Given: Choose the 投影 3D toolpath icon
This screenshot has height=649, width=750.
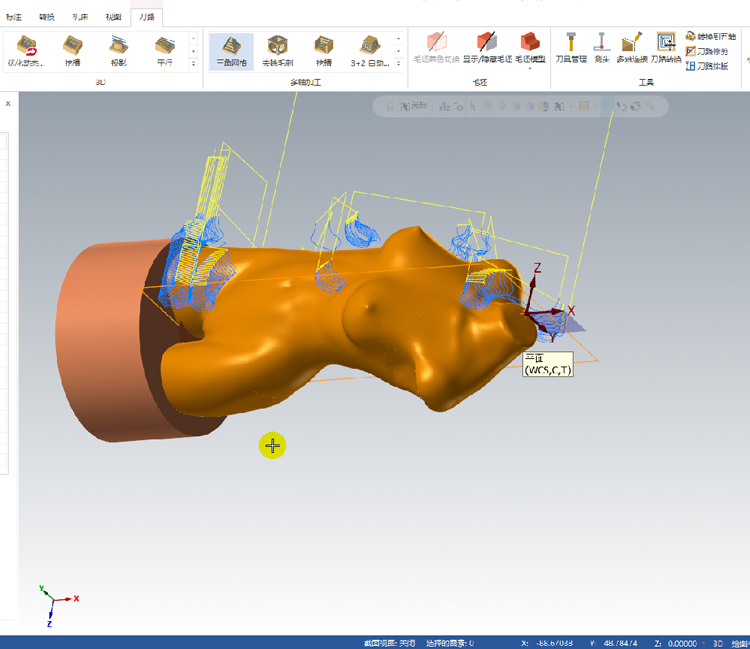Looking at the screenshot, I should click(119, 51).
